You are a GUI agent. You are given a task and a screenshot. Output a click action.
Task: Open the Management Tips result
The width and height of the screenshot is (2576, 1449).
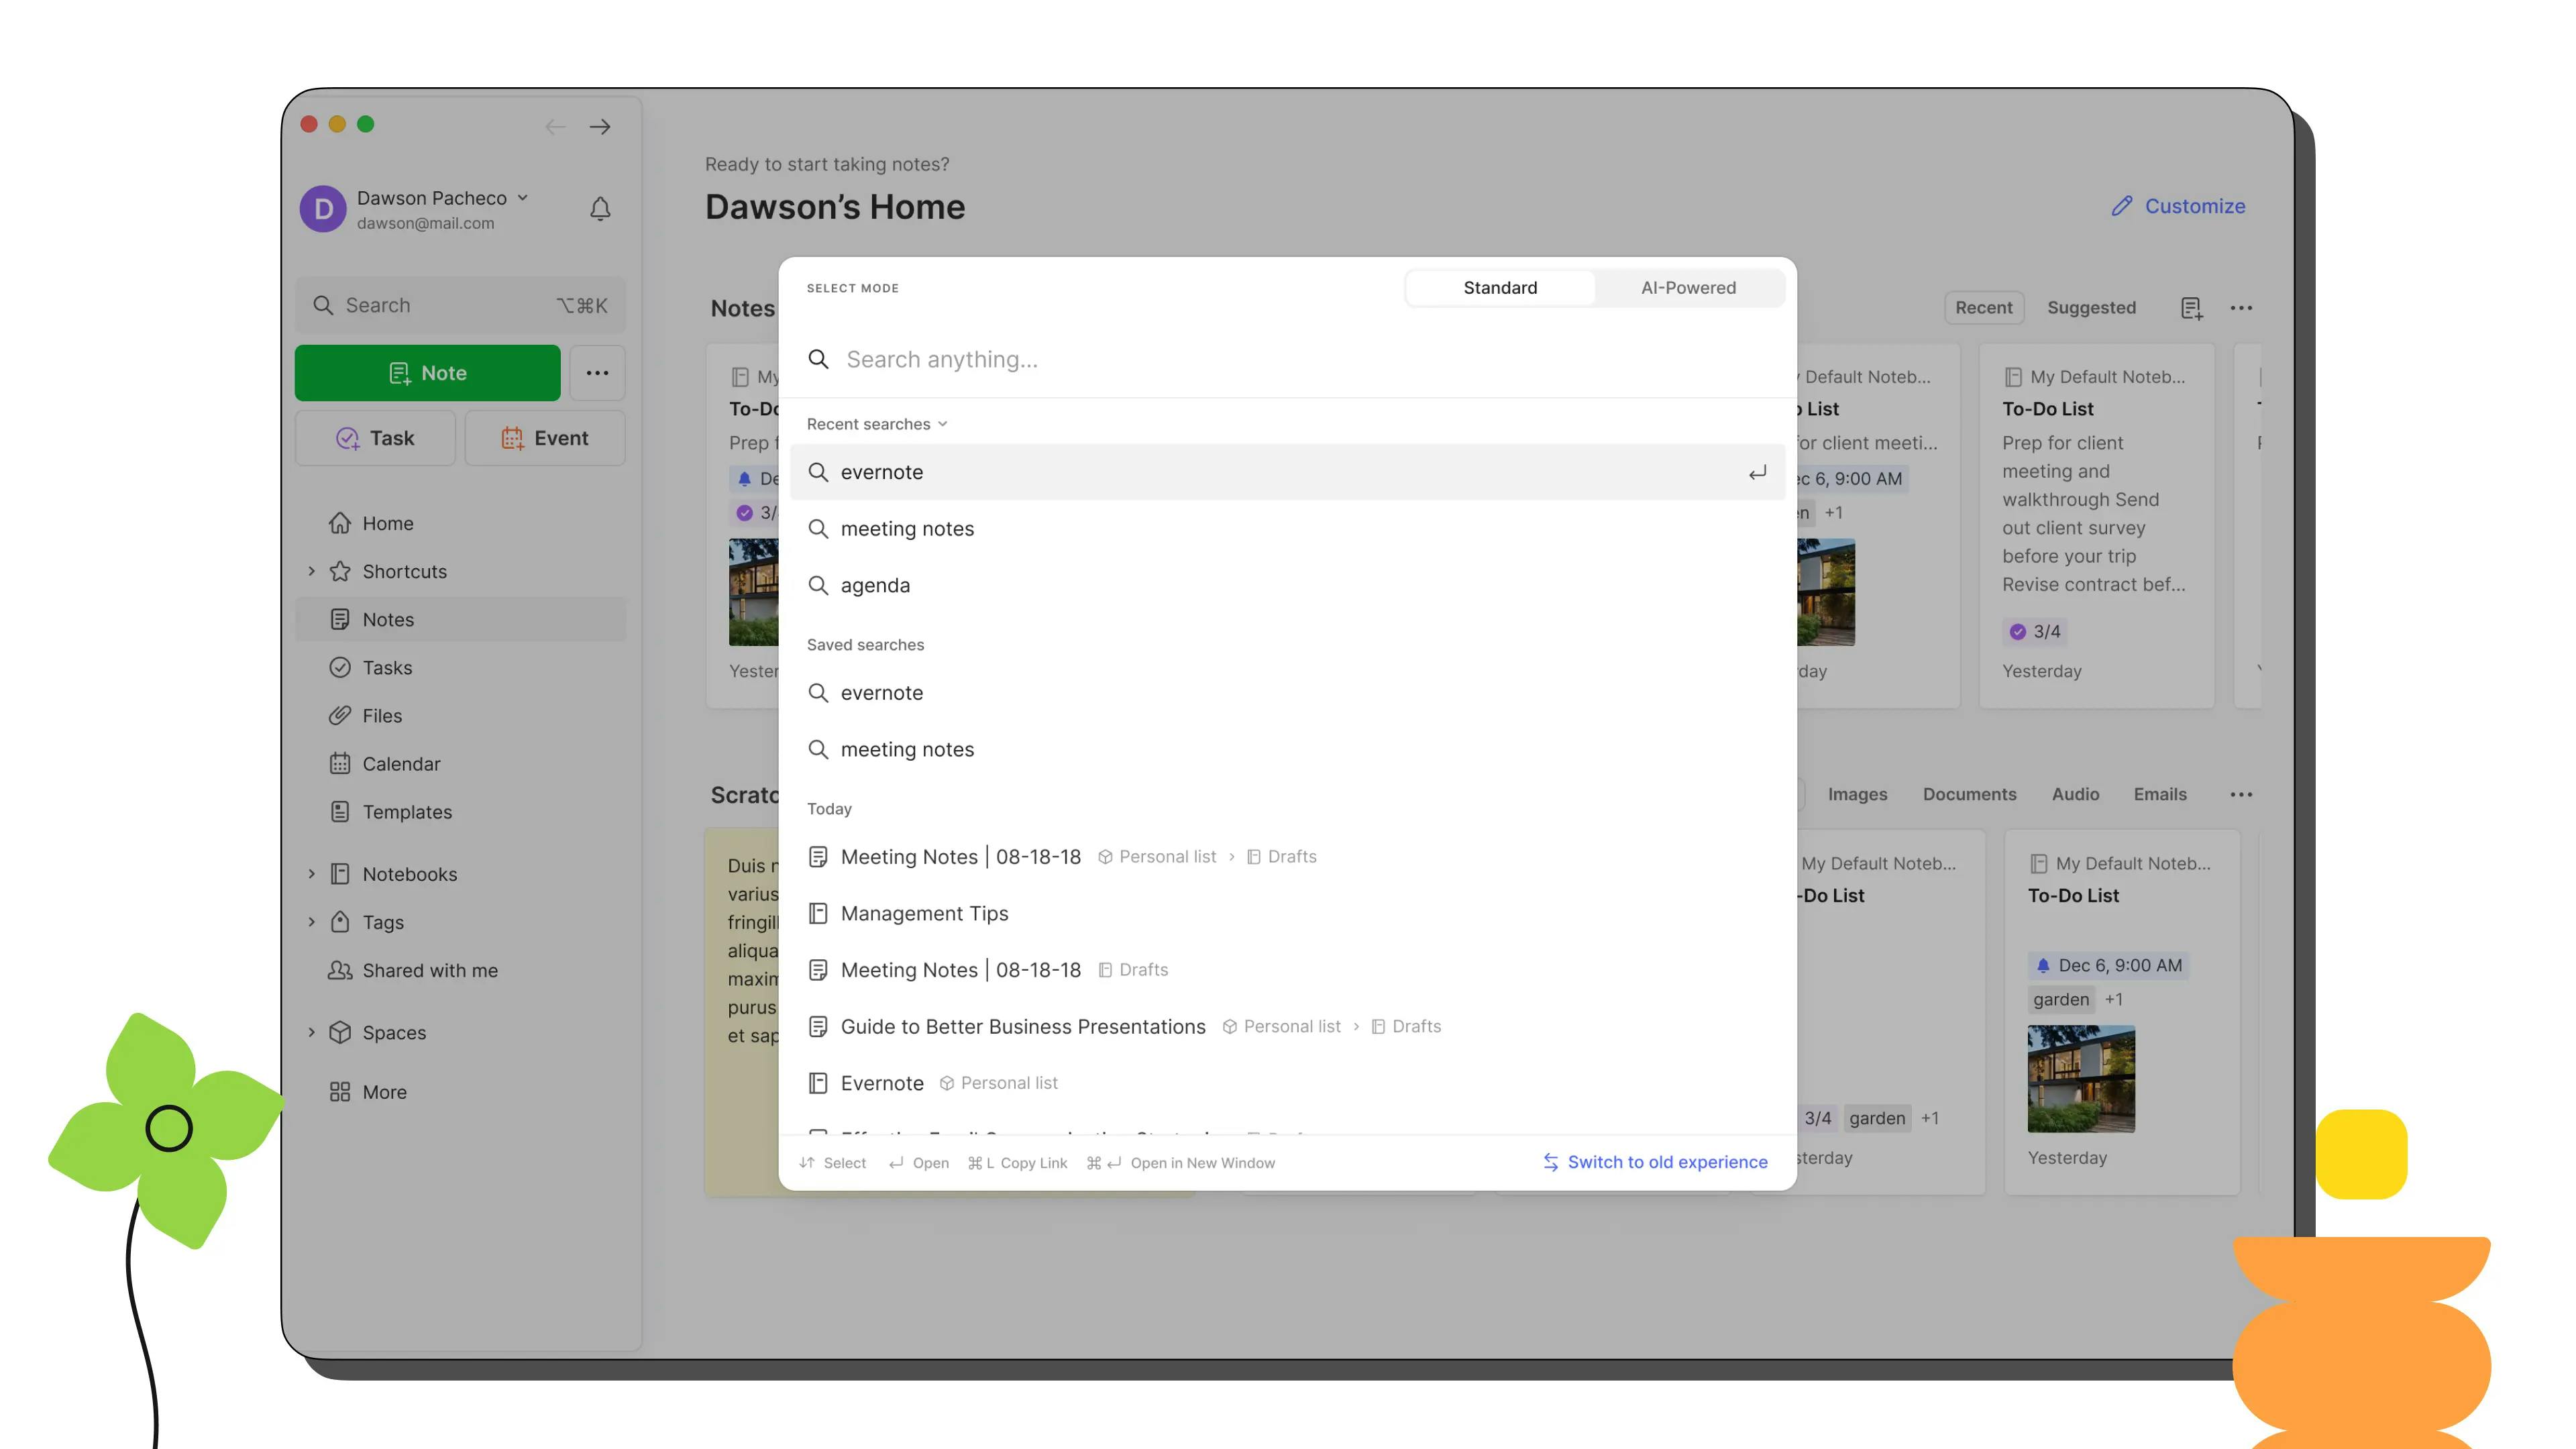(1288, 913)
